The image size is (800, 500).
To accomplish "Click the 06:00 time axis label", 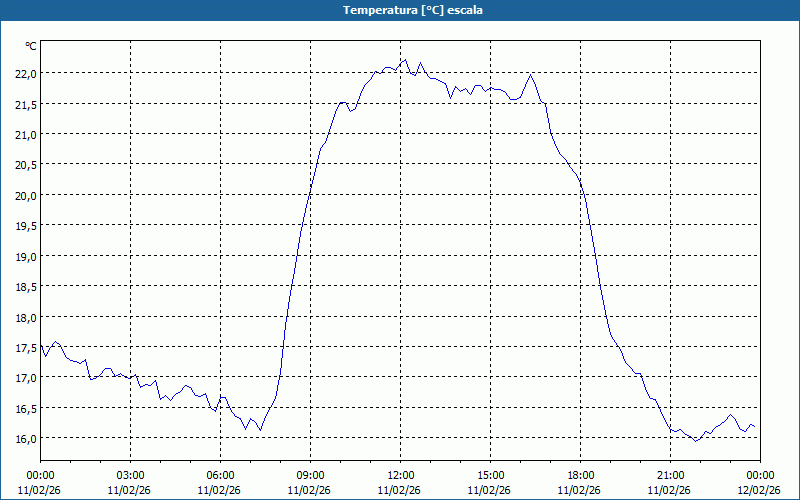I will pyautogui.click(x=220, y=475).
